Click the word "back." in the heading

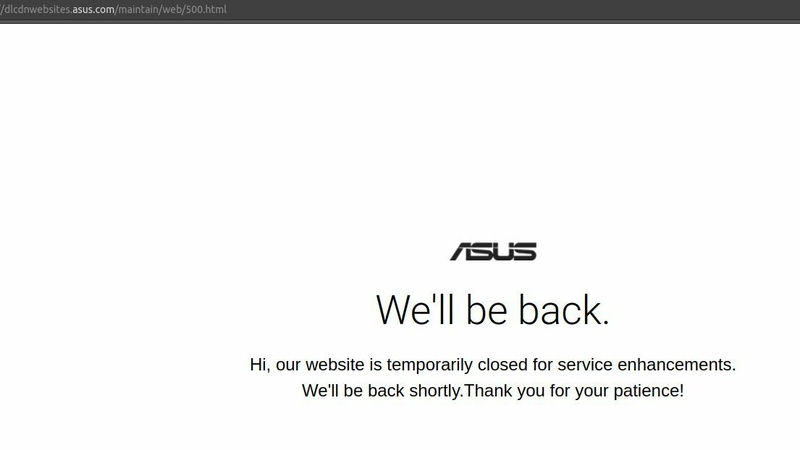pos(564,310)
